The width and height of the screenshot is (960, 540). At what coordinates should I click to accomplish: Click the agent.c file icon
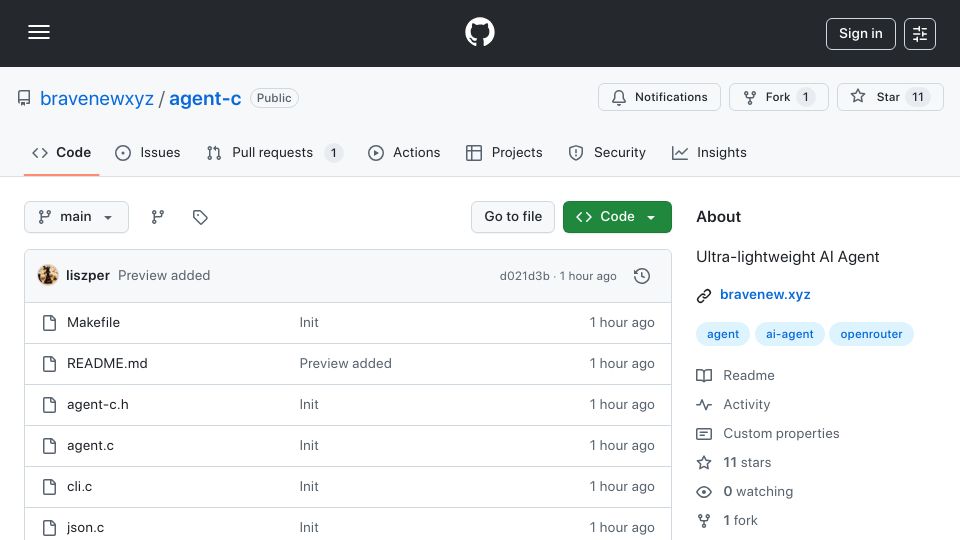[50, 446]
